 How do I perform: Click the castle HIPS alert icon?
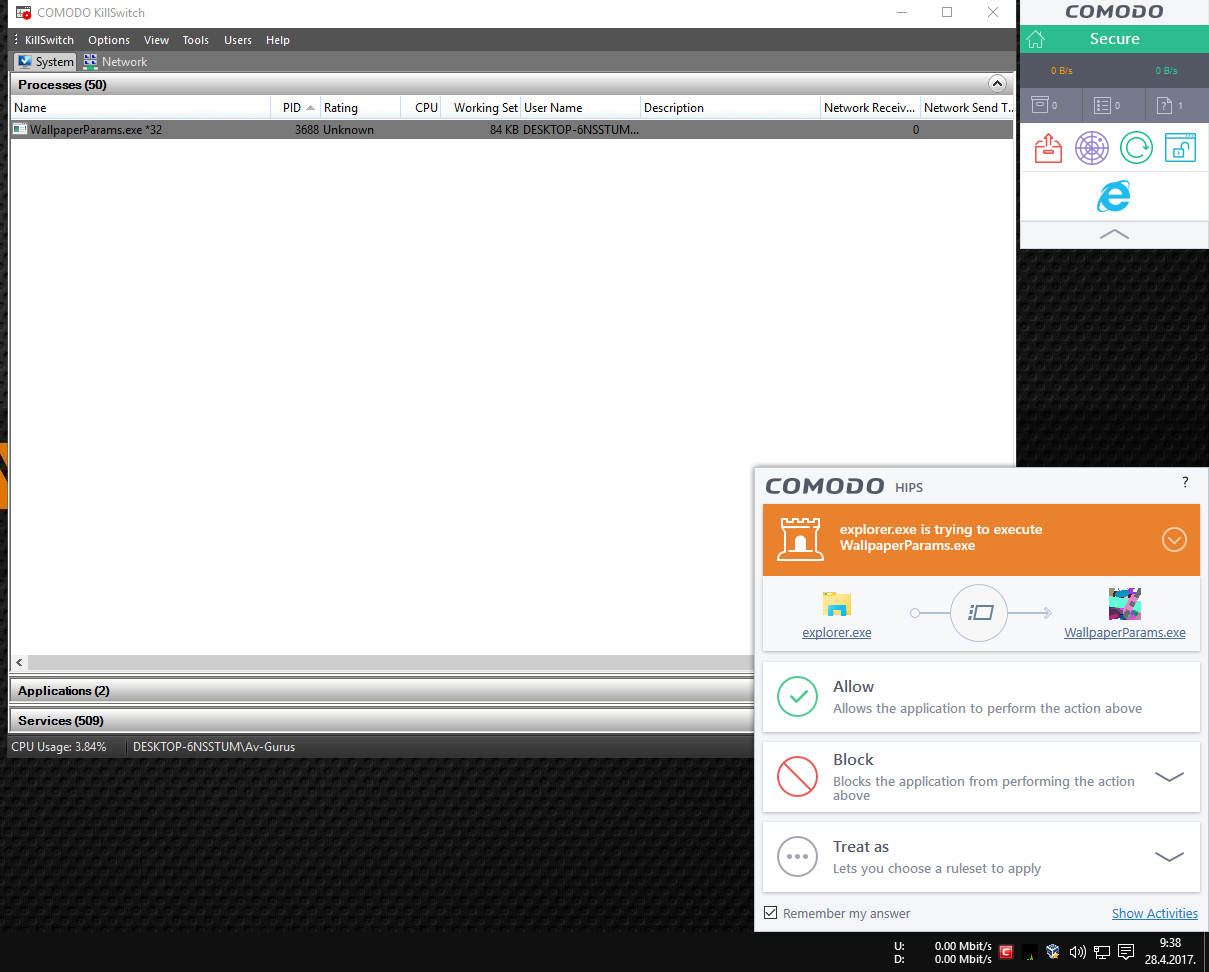coord(800,538)
